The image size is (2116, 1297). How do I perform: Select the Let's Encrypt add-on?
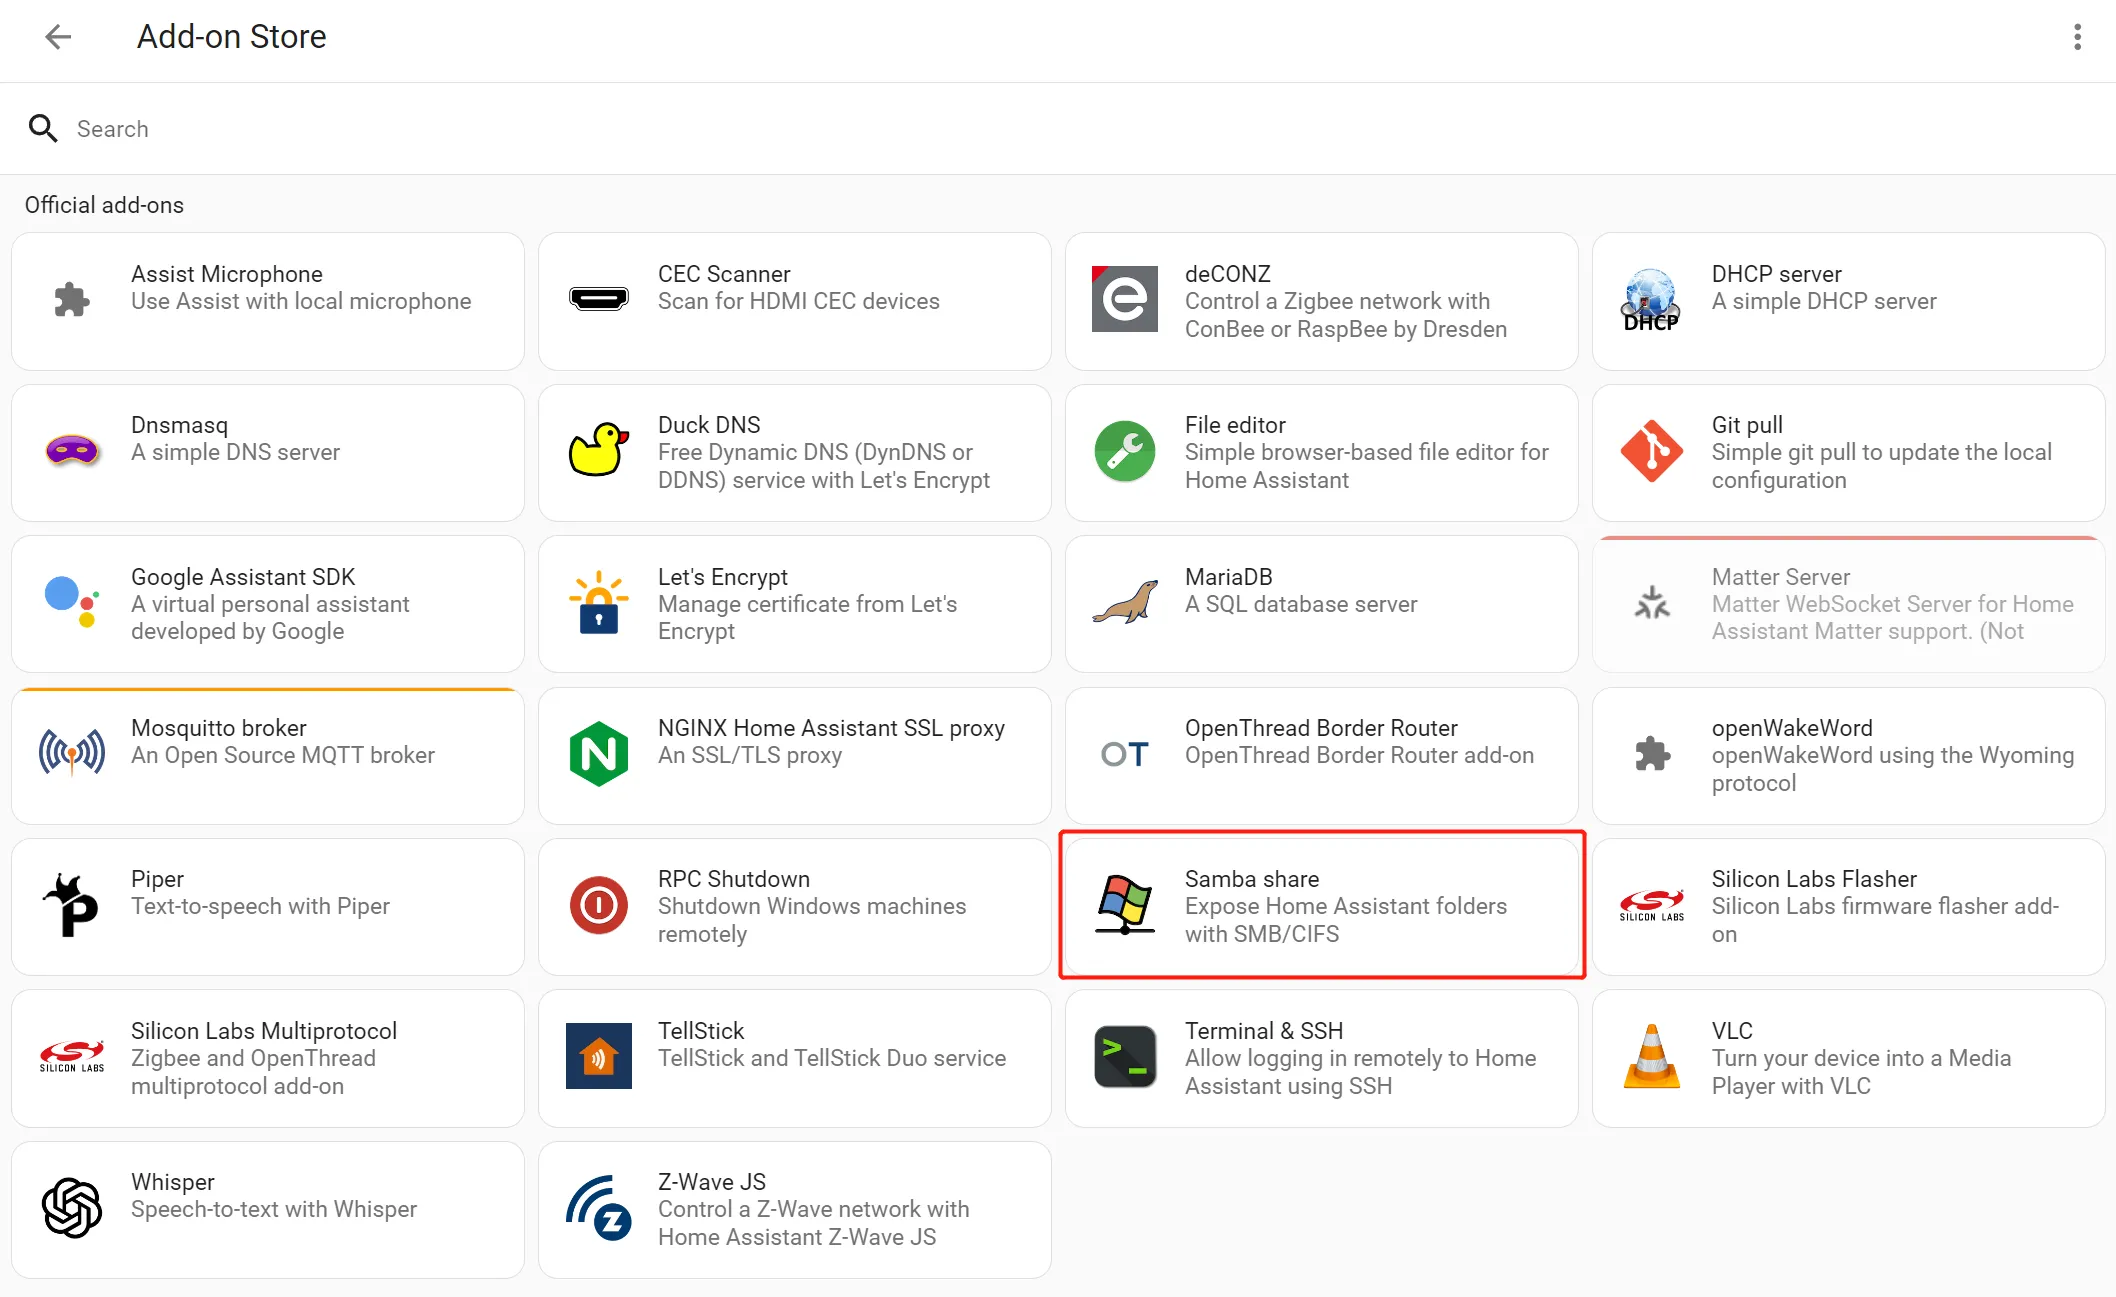(794, 604)
